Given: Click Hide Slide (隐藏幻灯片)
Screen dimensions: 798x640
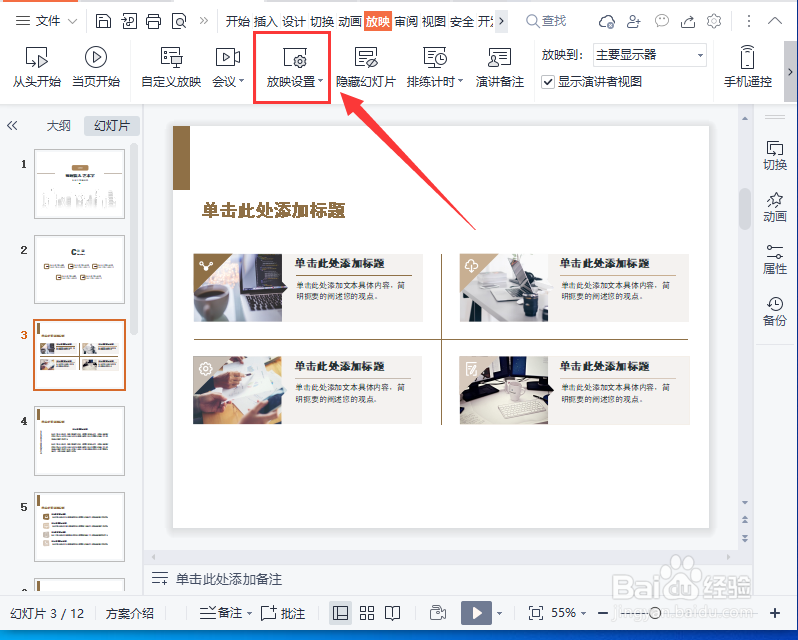Looking at the screenshot, I should pyautogui.click(x=365, y=67).
